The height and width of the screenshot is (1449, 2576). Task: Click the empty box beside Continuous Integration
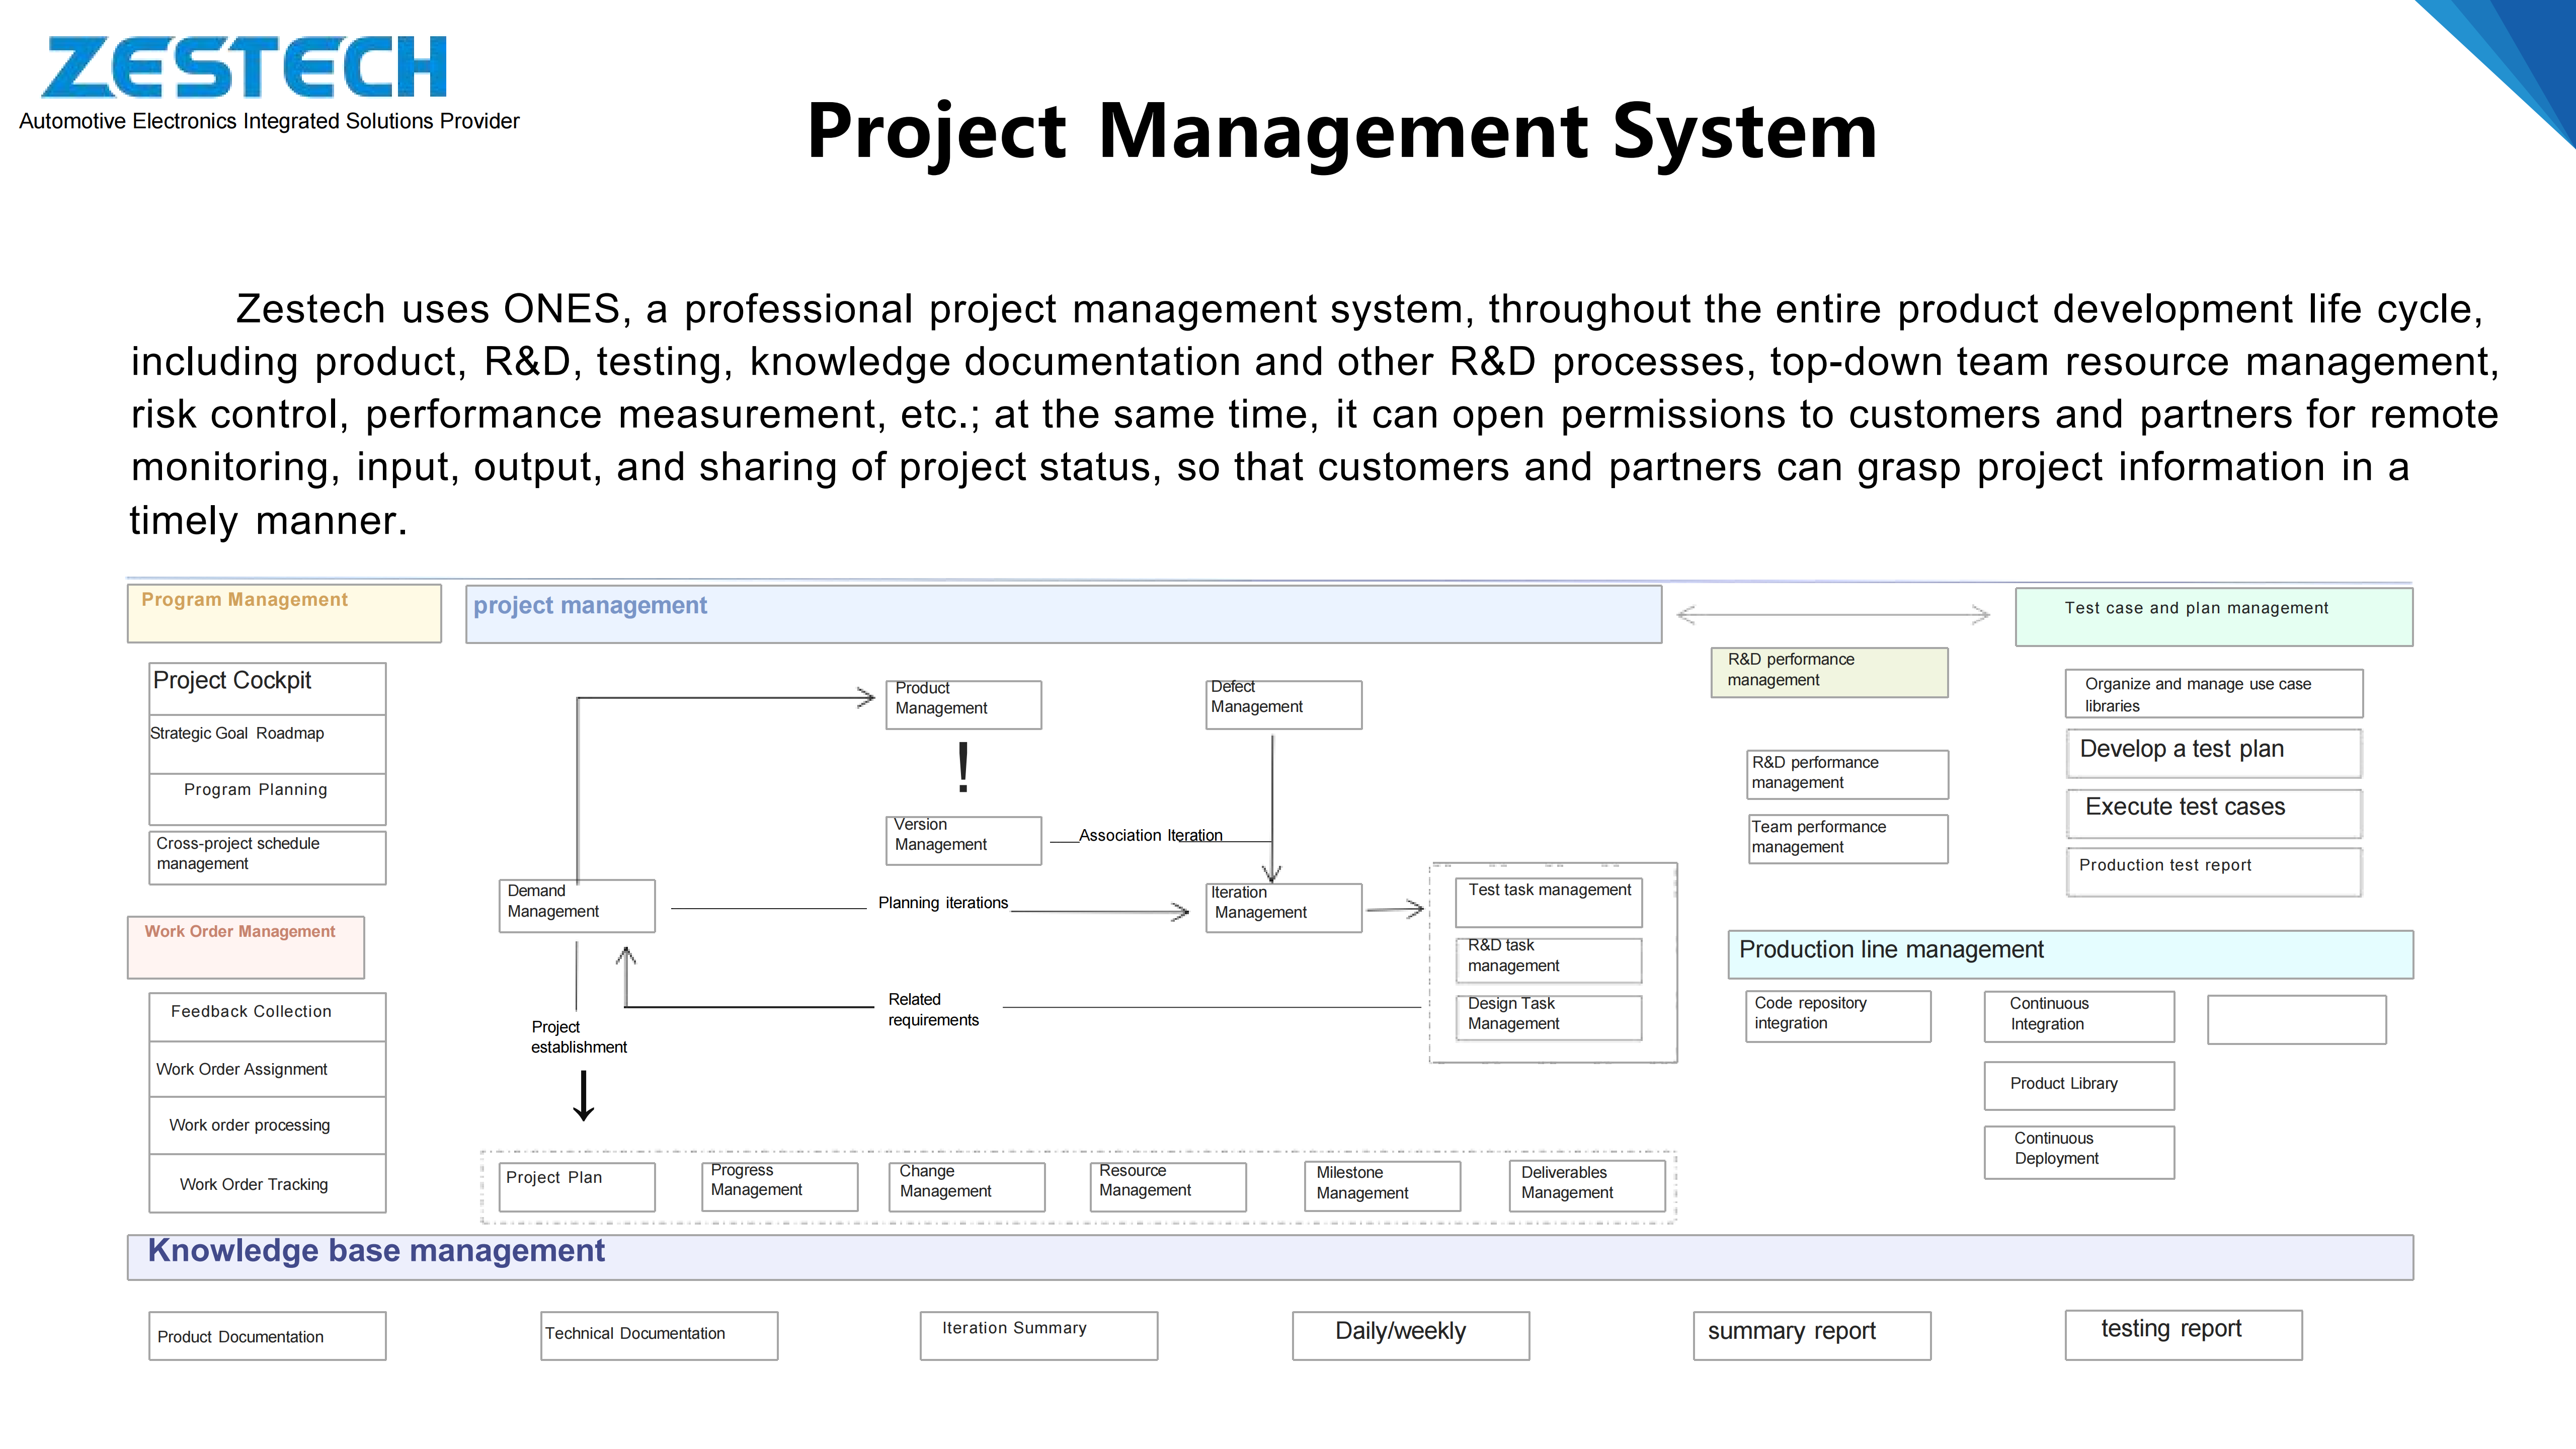(2296, 1019)
